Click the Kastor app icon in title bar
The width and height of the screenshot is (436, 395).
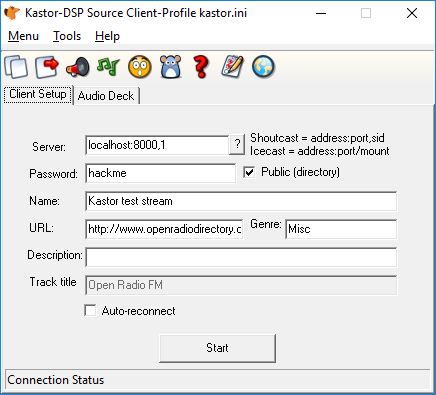[x=12, y=13]
